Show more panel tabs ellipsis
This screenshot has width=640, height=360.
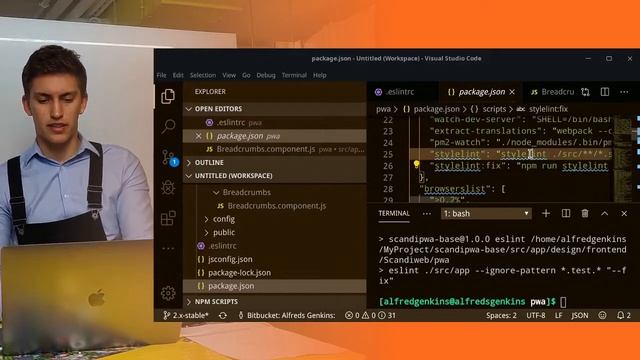click(427, 213)
